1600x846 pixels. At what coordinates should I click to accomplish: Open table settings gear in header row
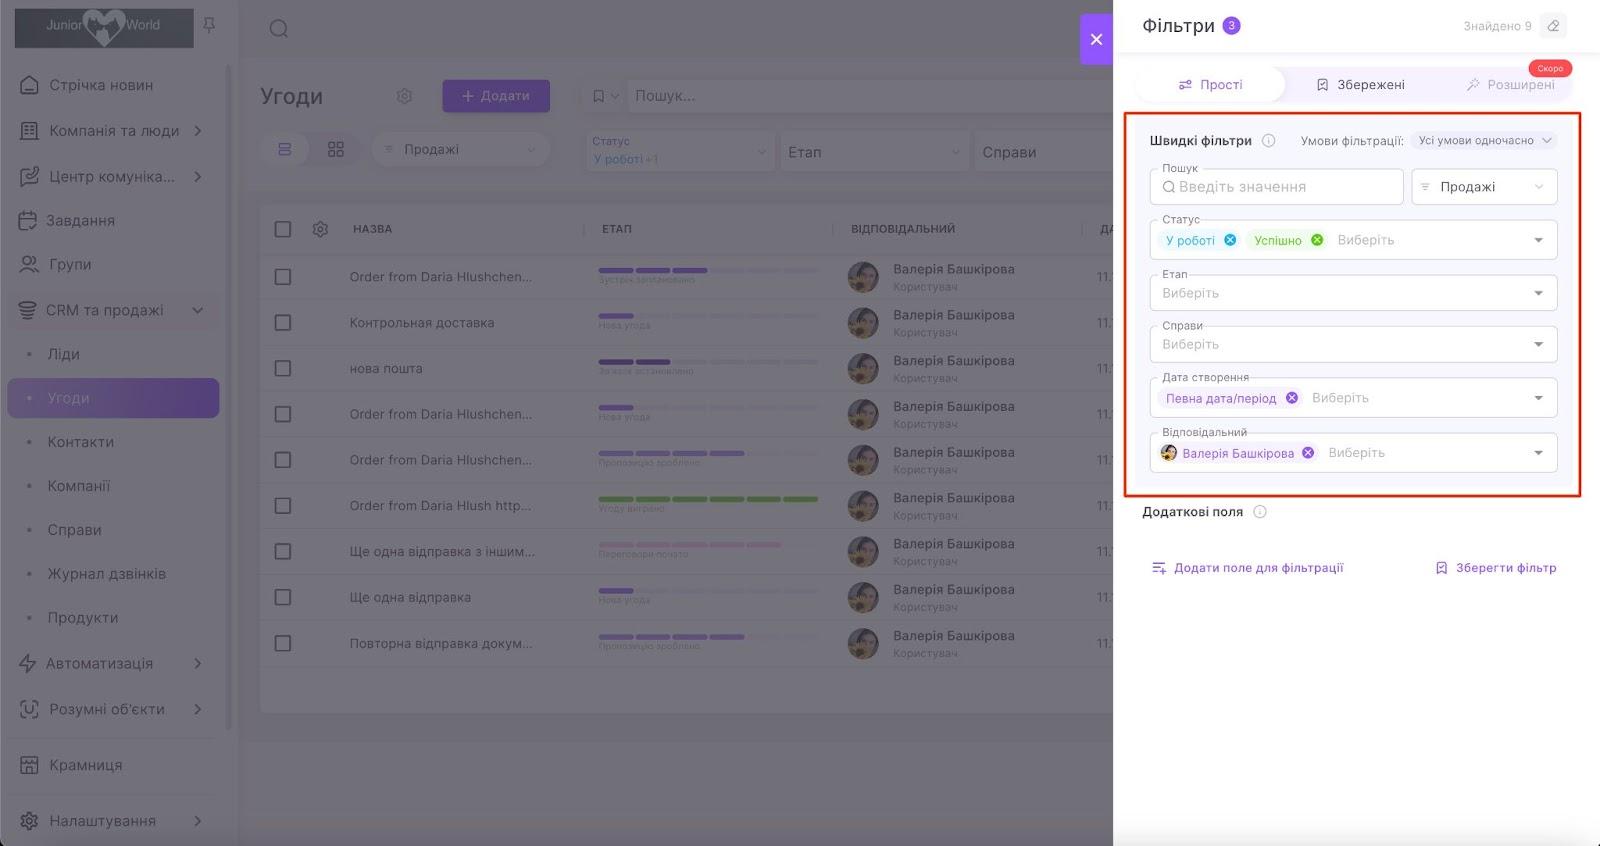click(x=320, y=229)
